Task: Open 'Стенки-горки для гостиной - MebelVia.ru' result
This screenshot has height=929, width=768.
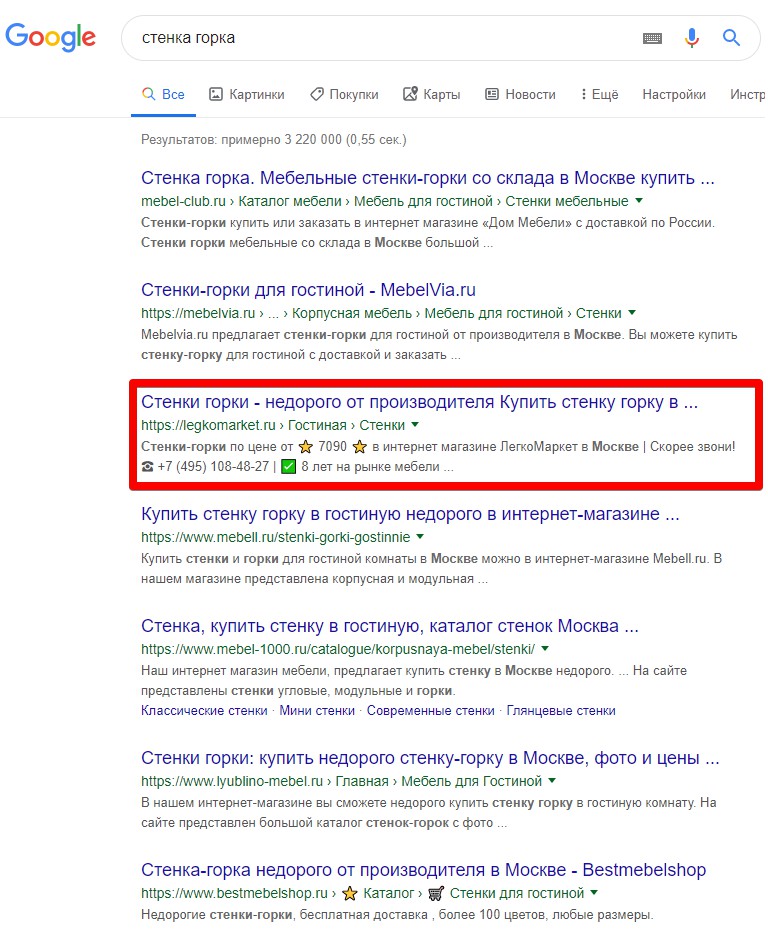Action: point(308,290)
